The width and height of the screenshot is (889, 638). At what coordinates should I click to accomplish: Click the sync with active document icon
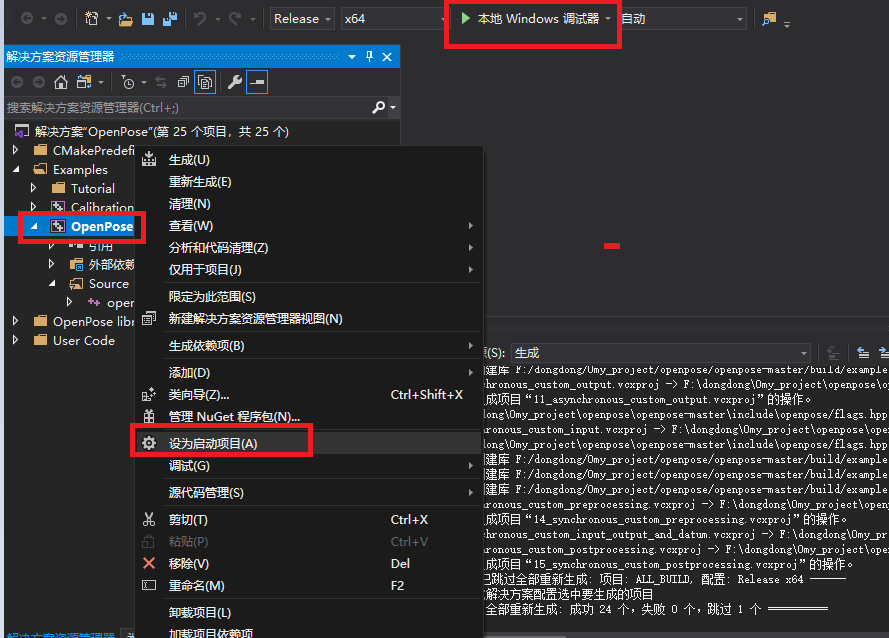tap(162, 82)
